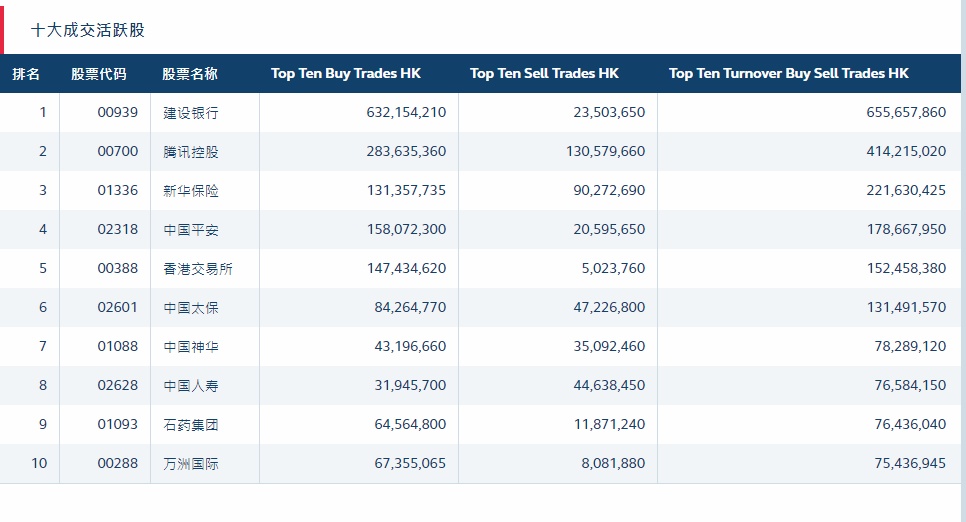Select buy trades value 632,154,210
Viewport: 966px width, 522px height.
click(x=404, y=113)
